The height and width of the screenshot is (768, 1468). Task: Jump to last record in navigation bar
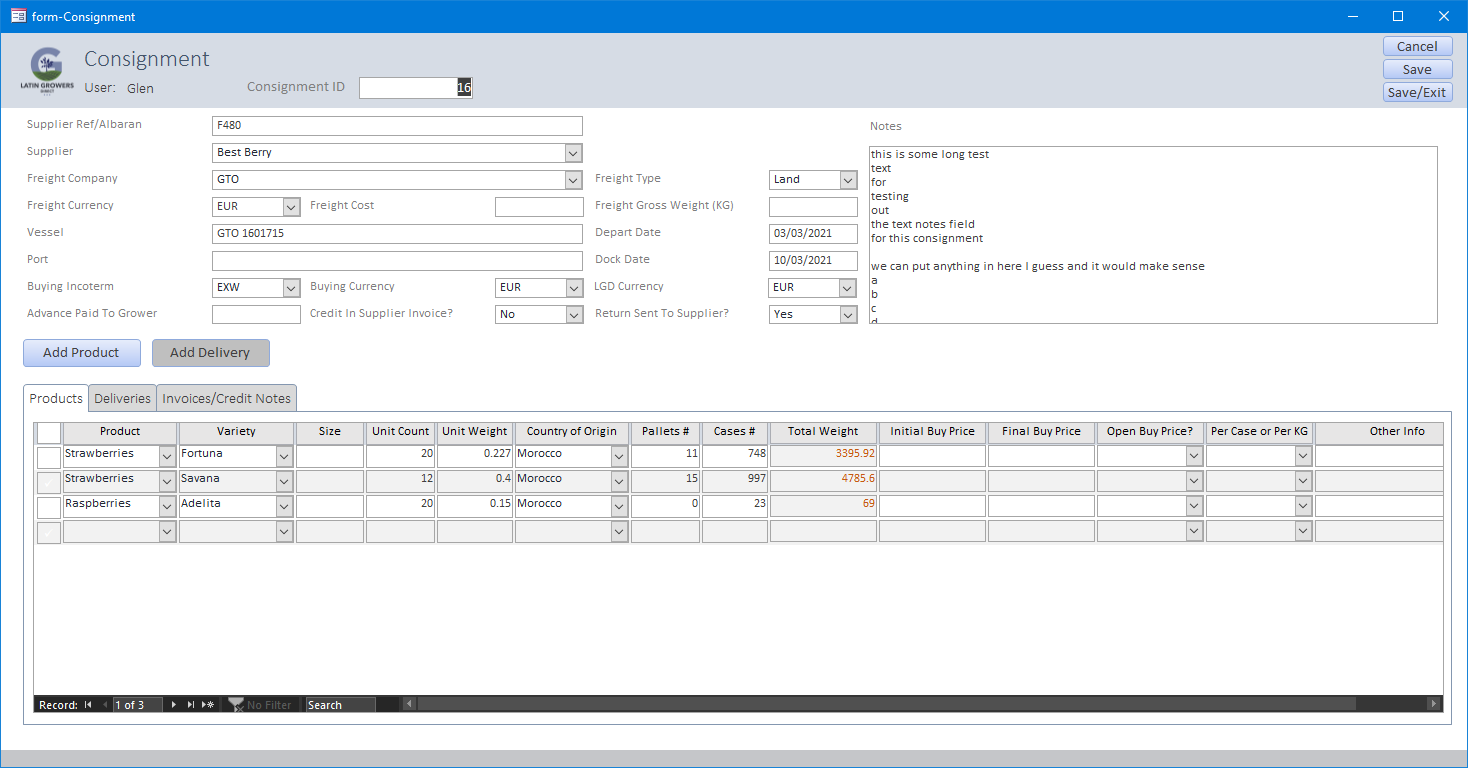tap(190, 705)
